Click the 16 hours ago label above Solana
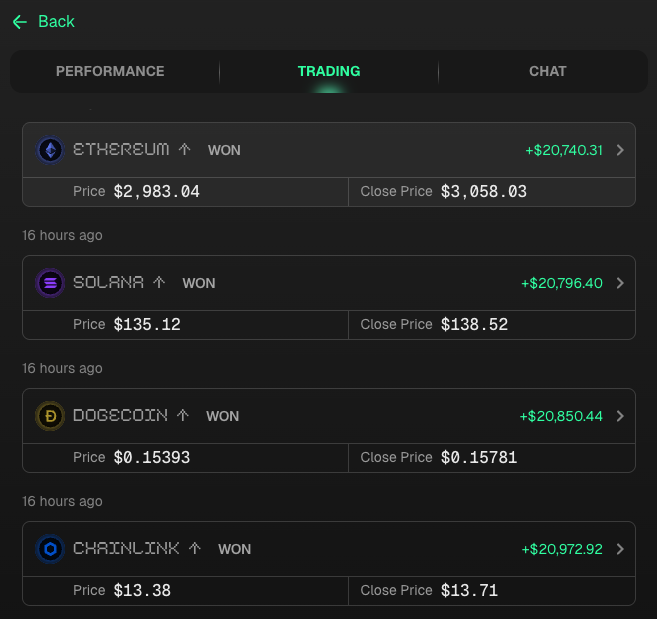 [x=62, y=235]
